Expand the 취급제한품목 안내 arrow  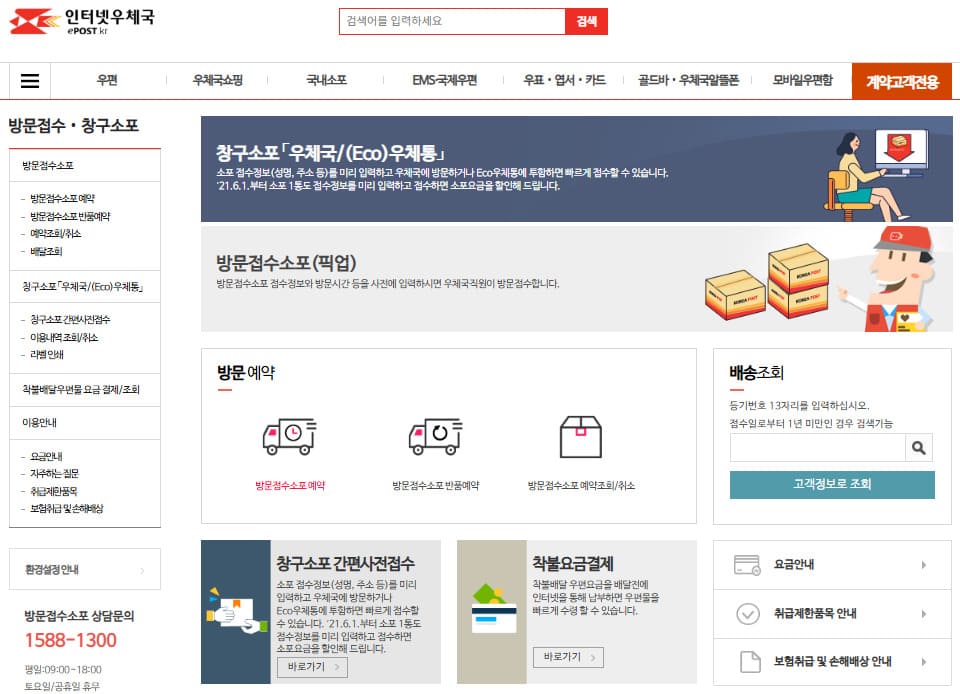tap(924, 614)
